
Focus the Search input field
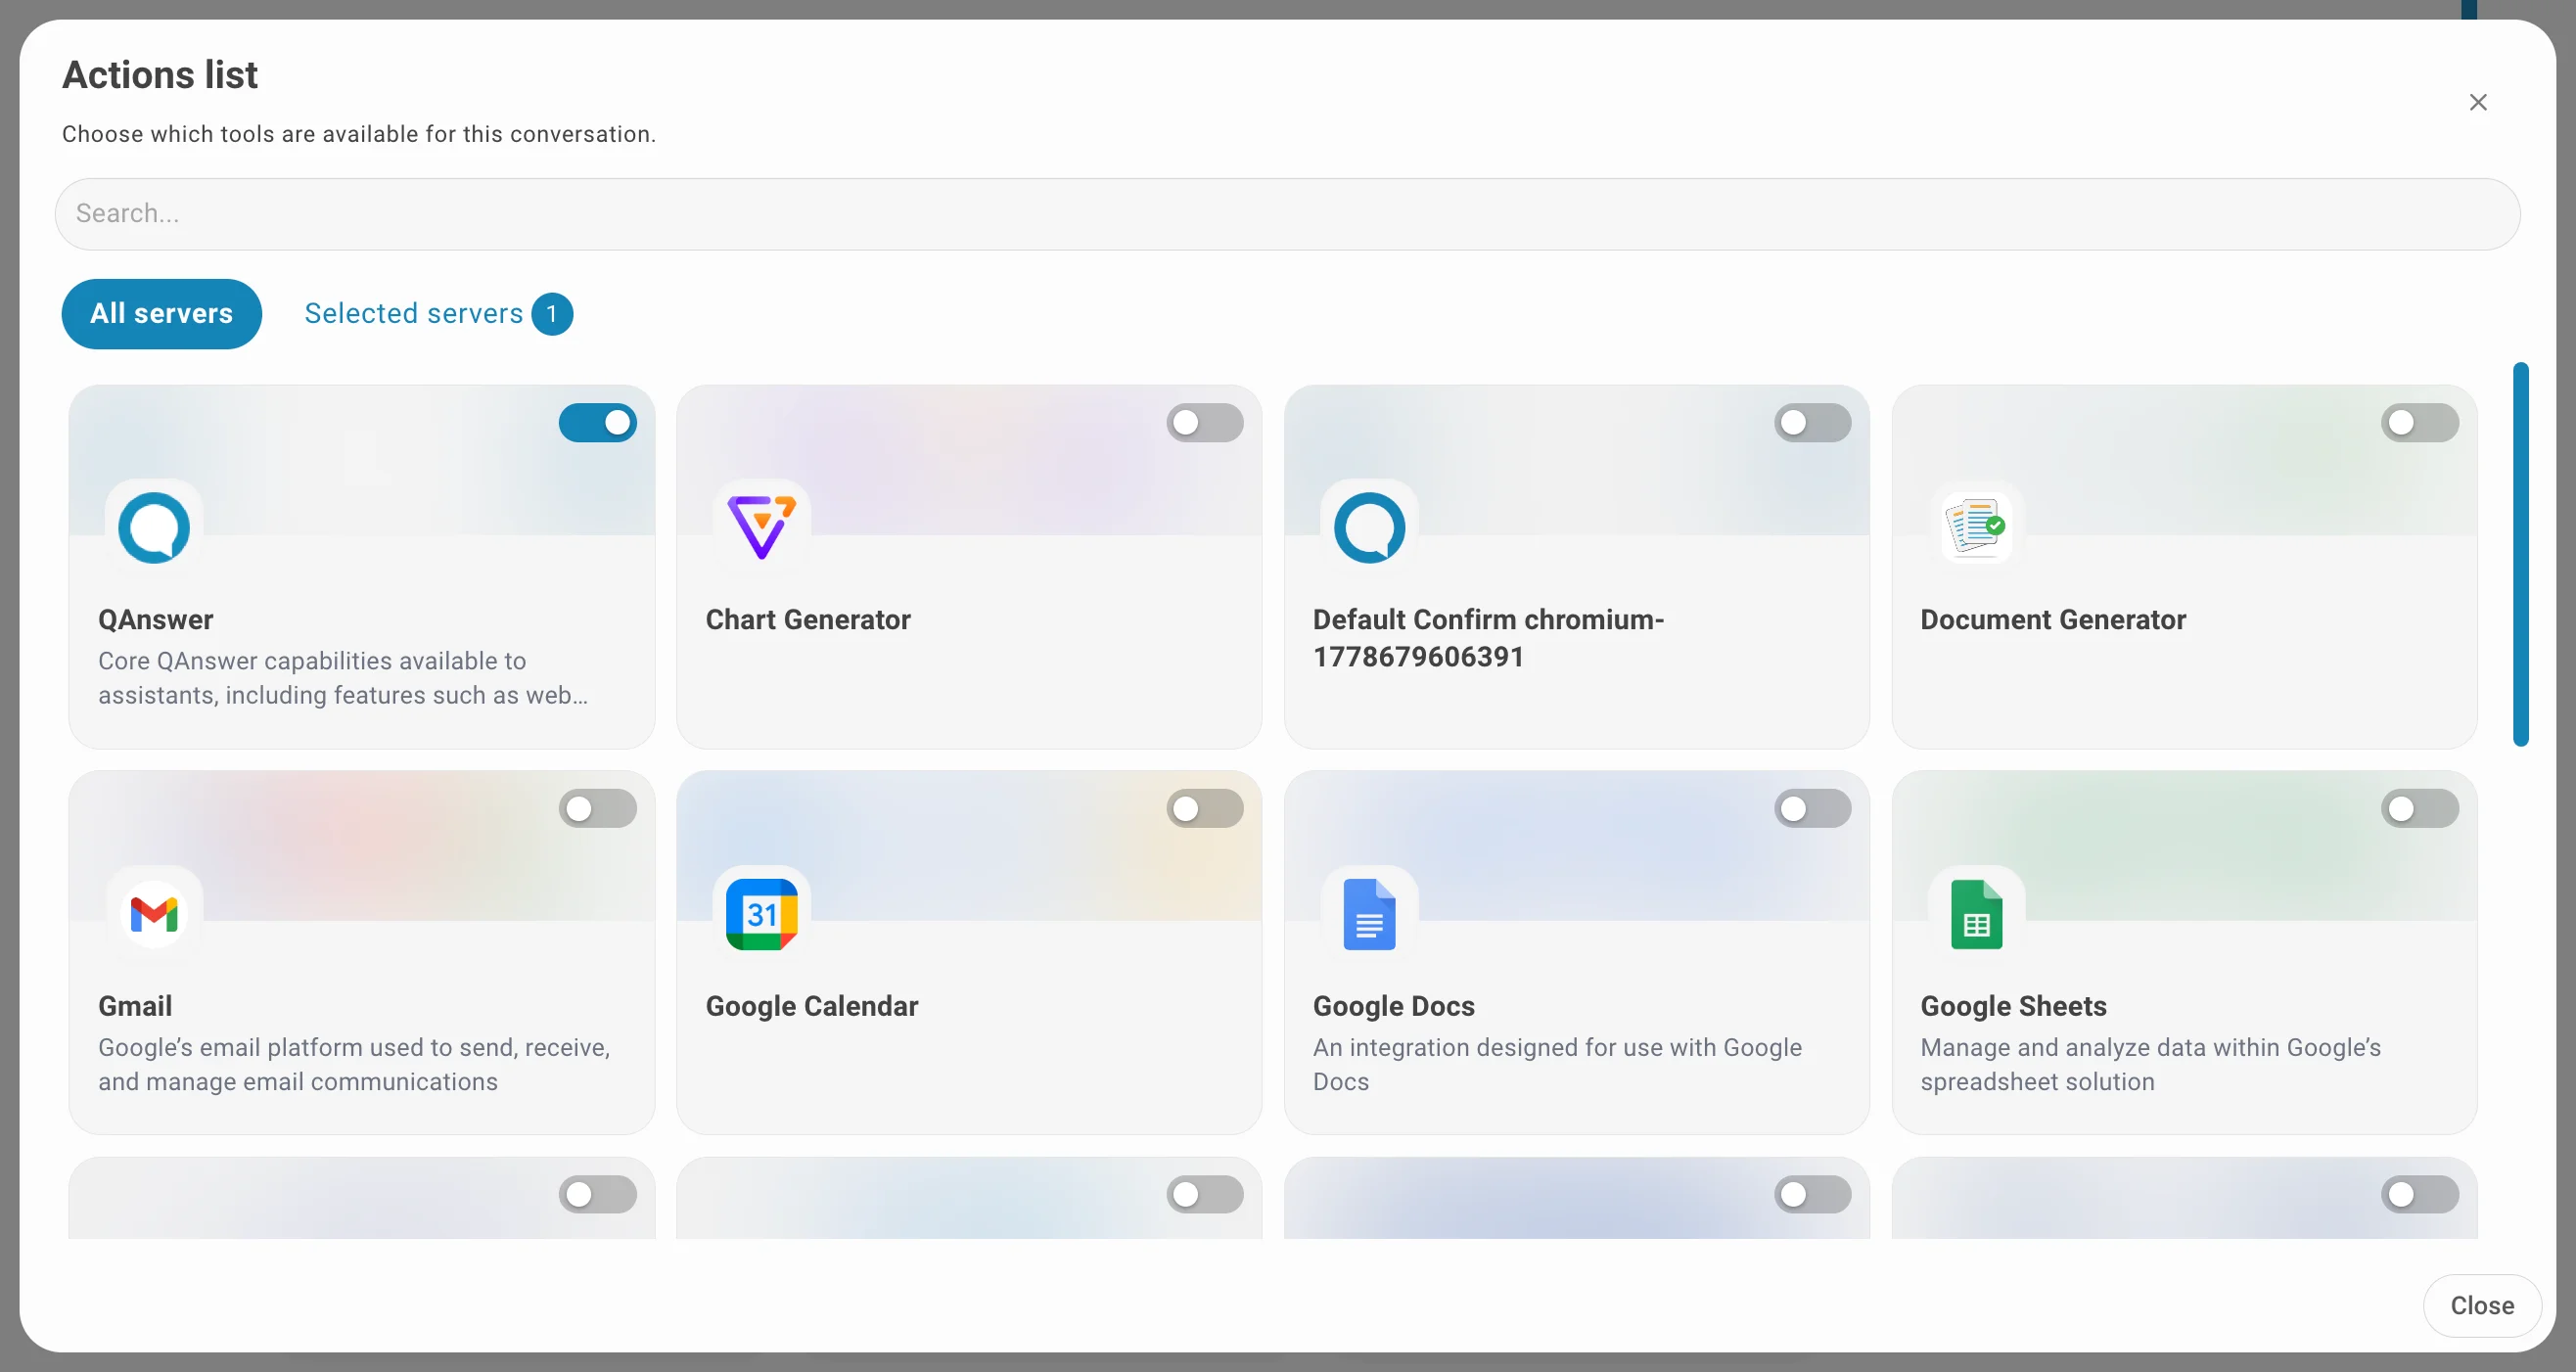[x=1287, y=214]
